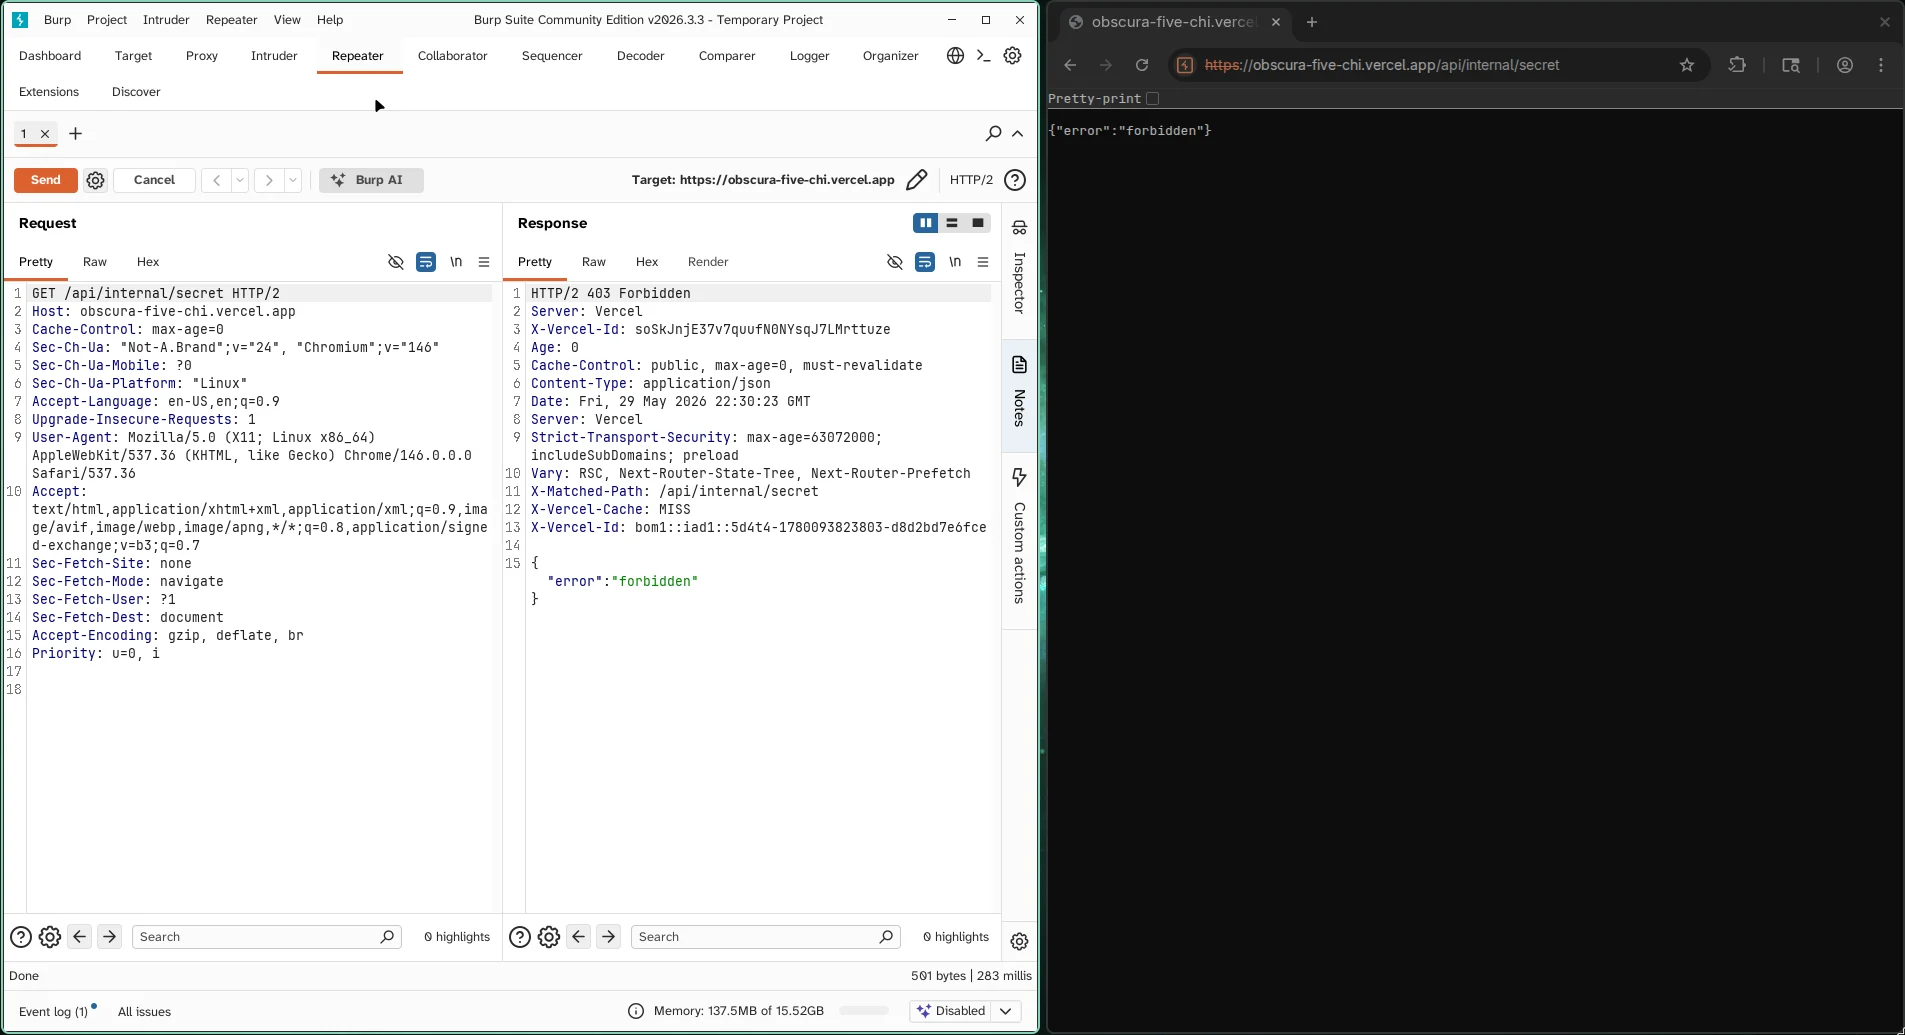Send the request
The width and height of the screenshot is (1905, 1035).
point(46,180)
